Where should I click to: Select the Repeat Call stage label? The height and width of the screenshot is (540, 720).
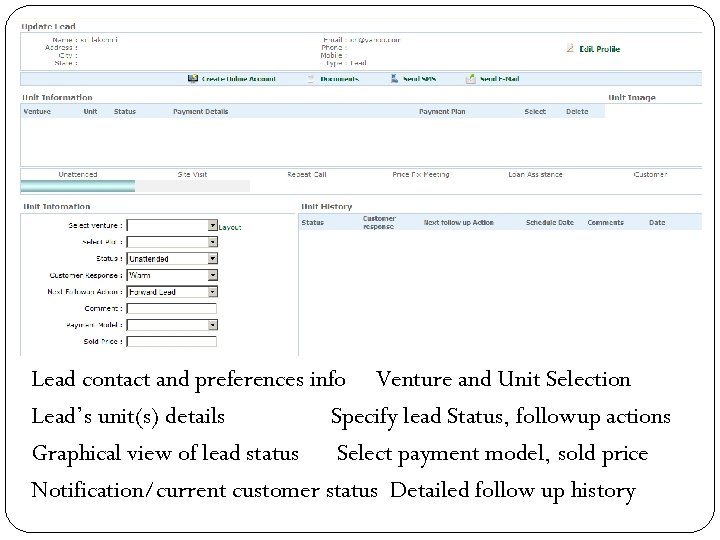pyautogui.click(x=307, y=174)
